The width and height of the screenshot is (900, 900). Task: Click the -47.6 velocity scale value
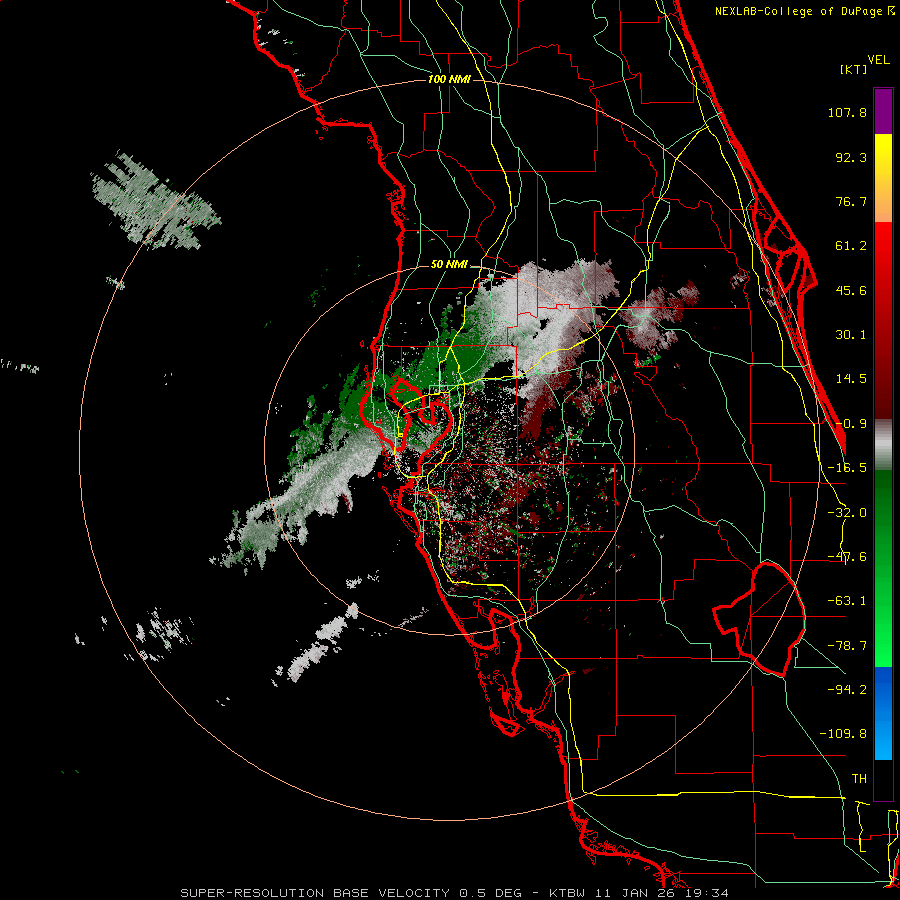click(x=847, y=557)
